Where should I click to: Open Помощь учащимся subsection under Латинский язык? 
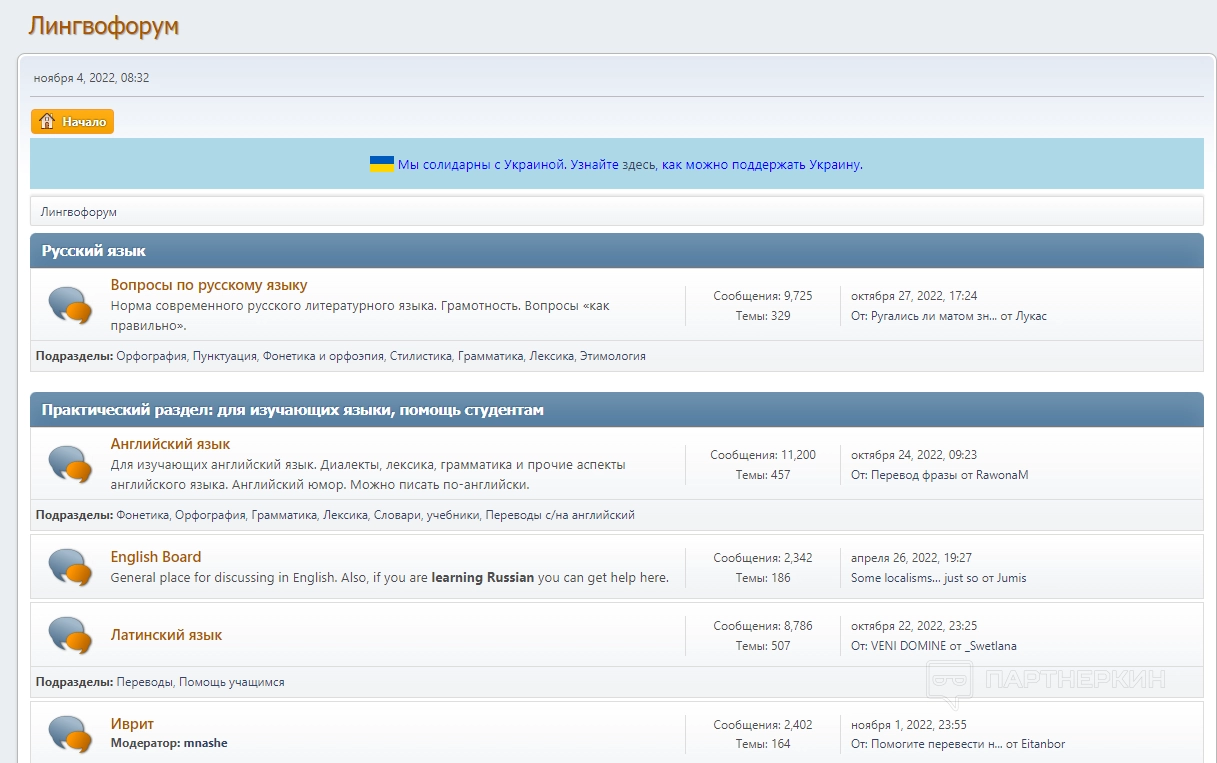(231, 682)
